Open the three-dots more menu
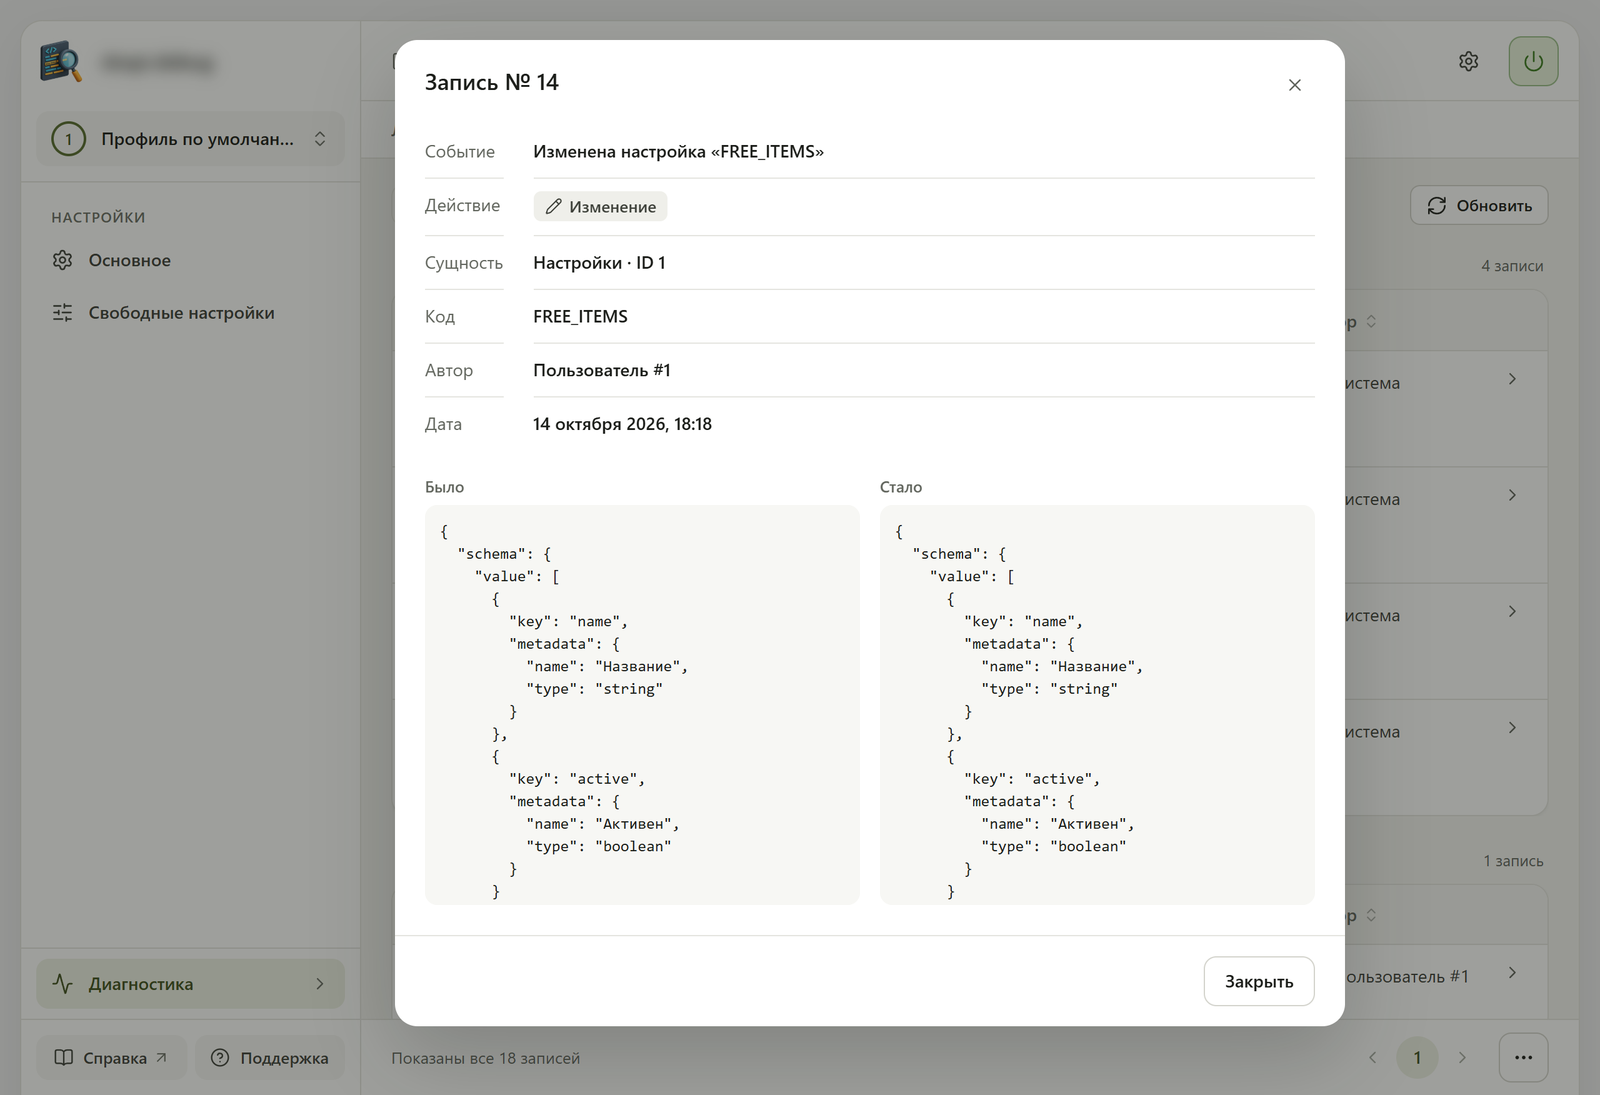 [x=1523, y=1057]
